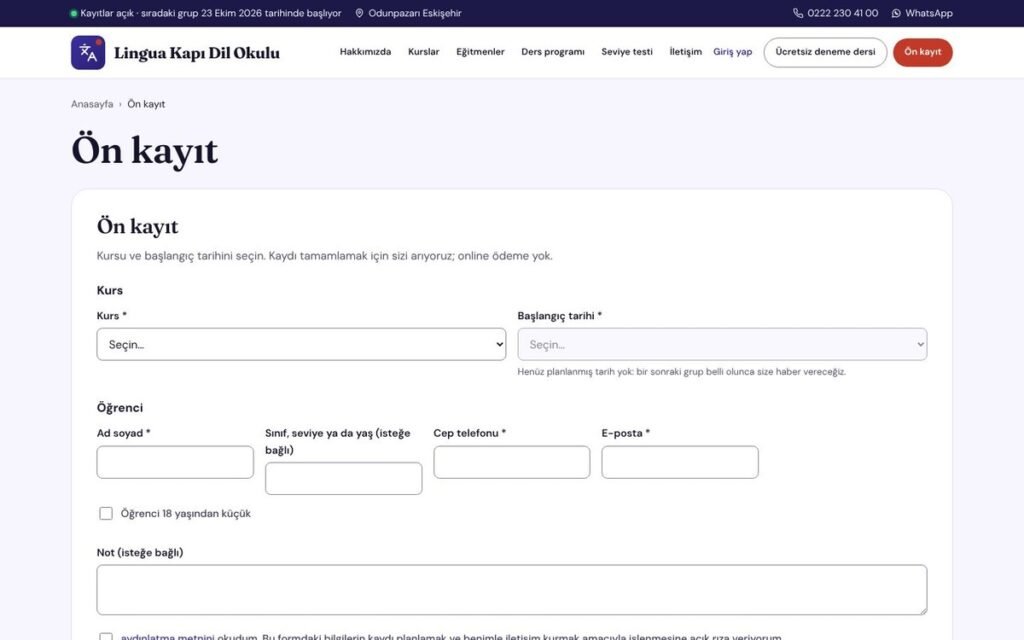Viewport: 1024px width, 640px height.
Task: Focus the E-posta input field
Action: pos(680,462)
